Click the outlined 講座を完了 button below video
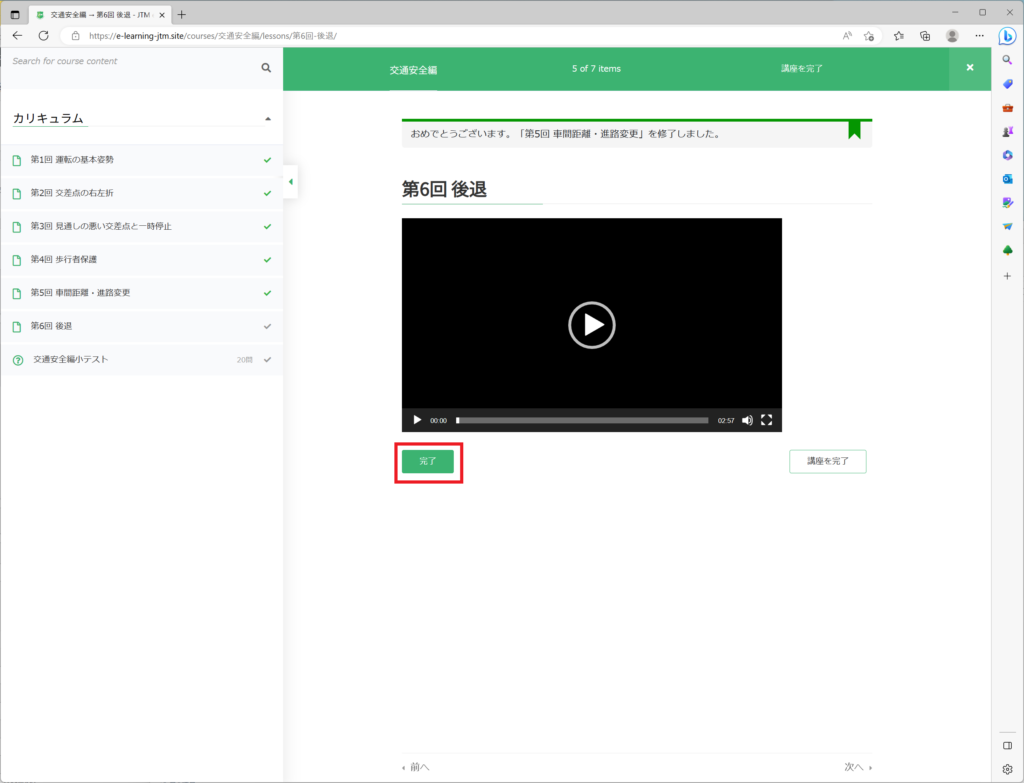This screenshot has height=783, width=1024. 827,461
